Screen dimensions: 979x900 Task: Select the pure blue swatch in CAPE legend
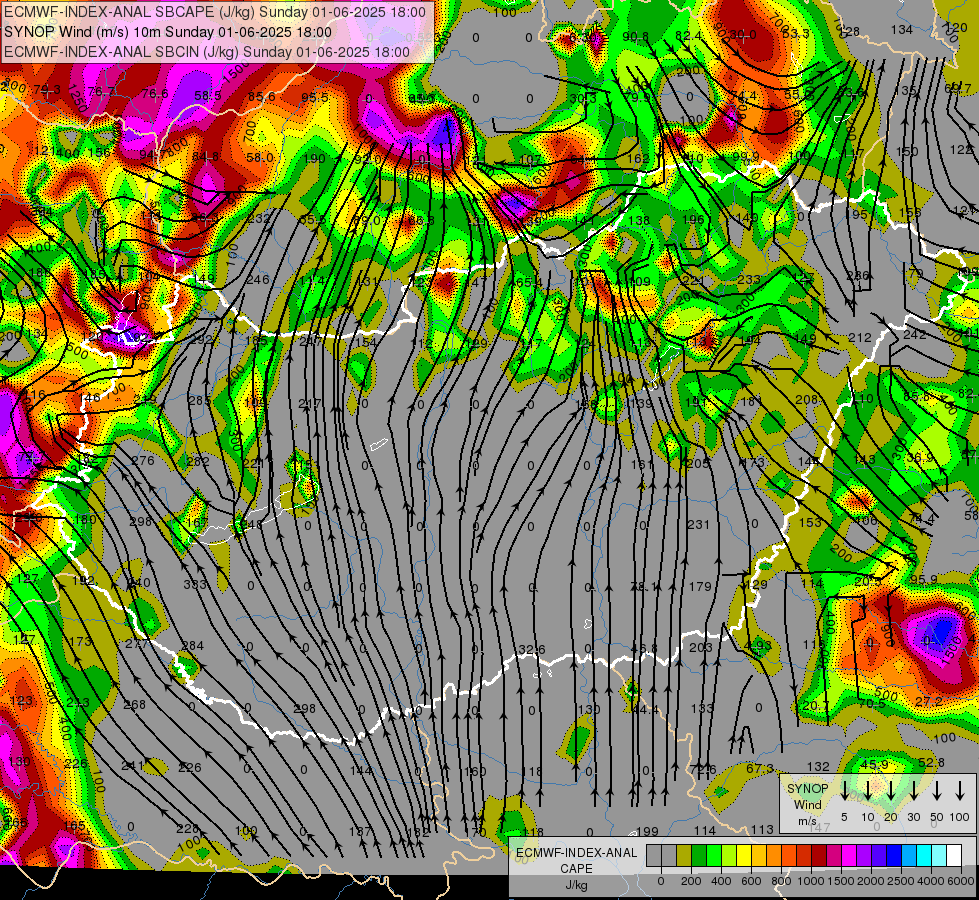(894, 856)
